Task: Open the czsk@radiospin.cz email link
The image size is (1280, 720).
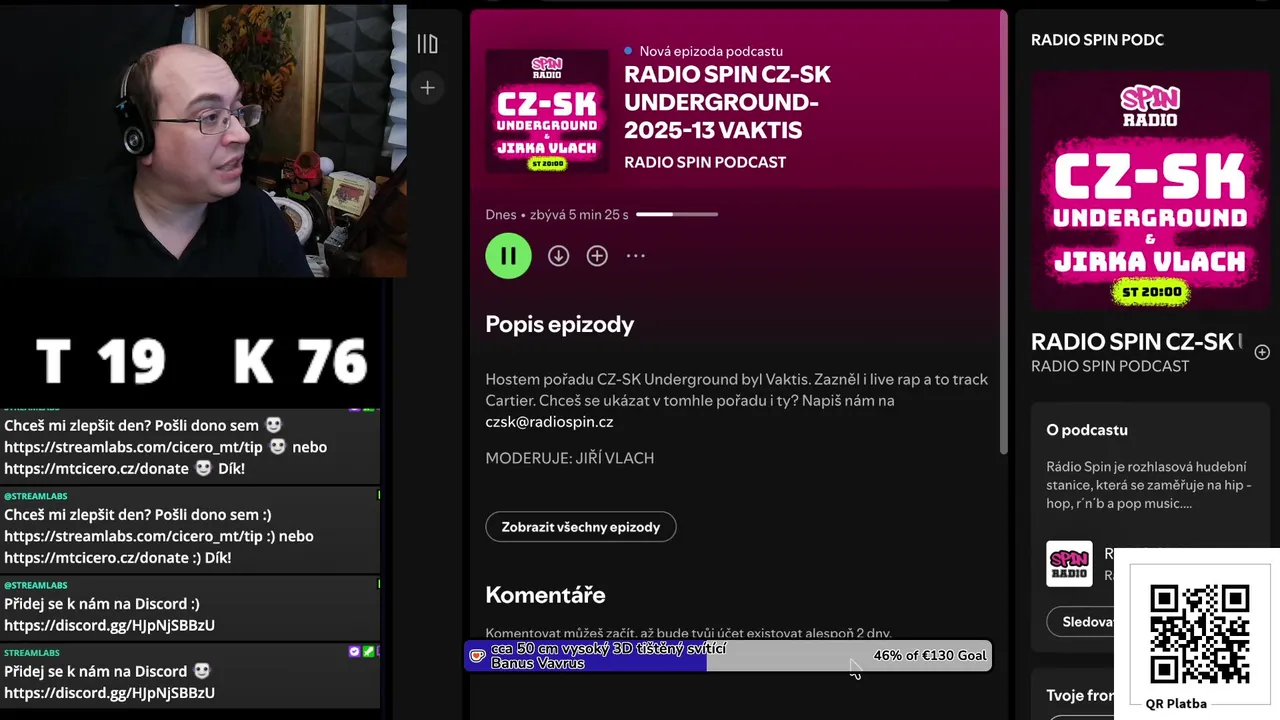Action: point(549,422)
